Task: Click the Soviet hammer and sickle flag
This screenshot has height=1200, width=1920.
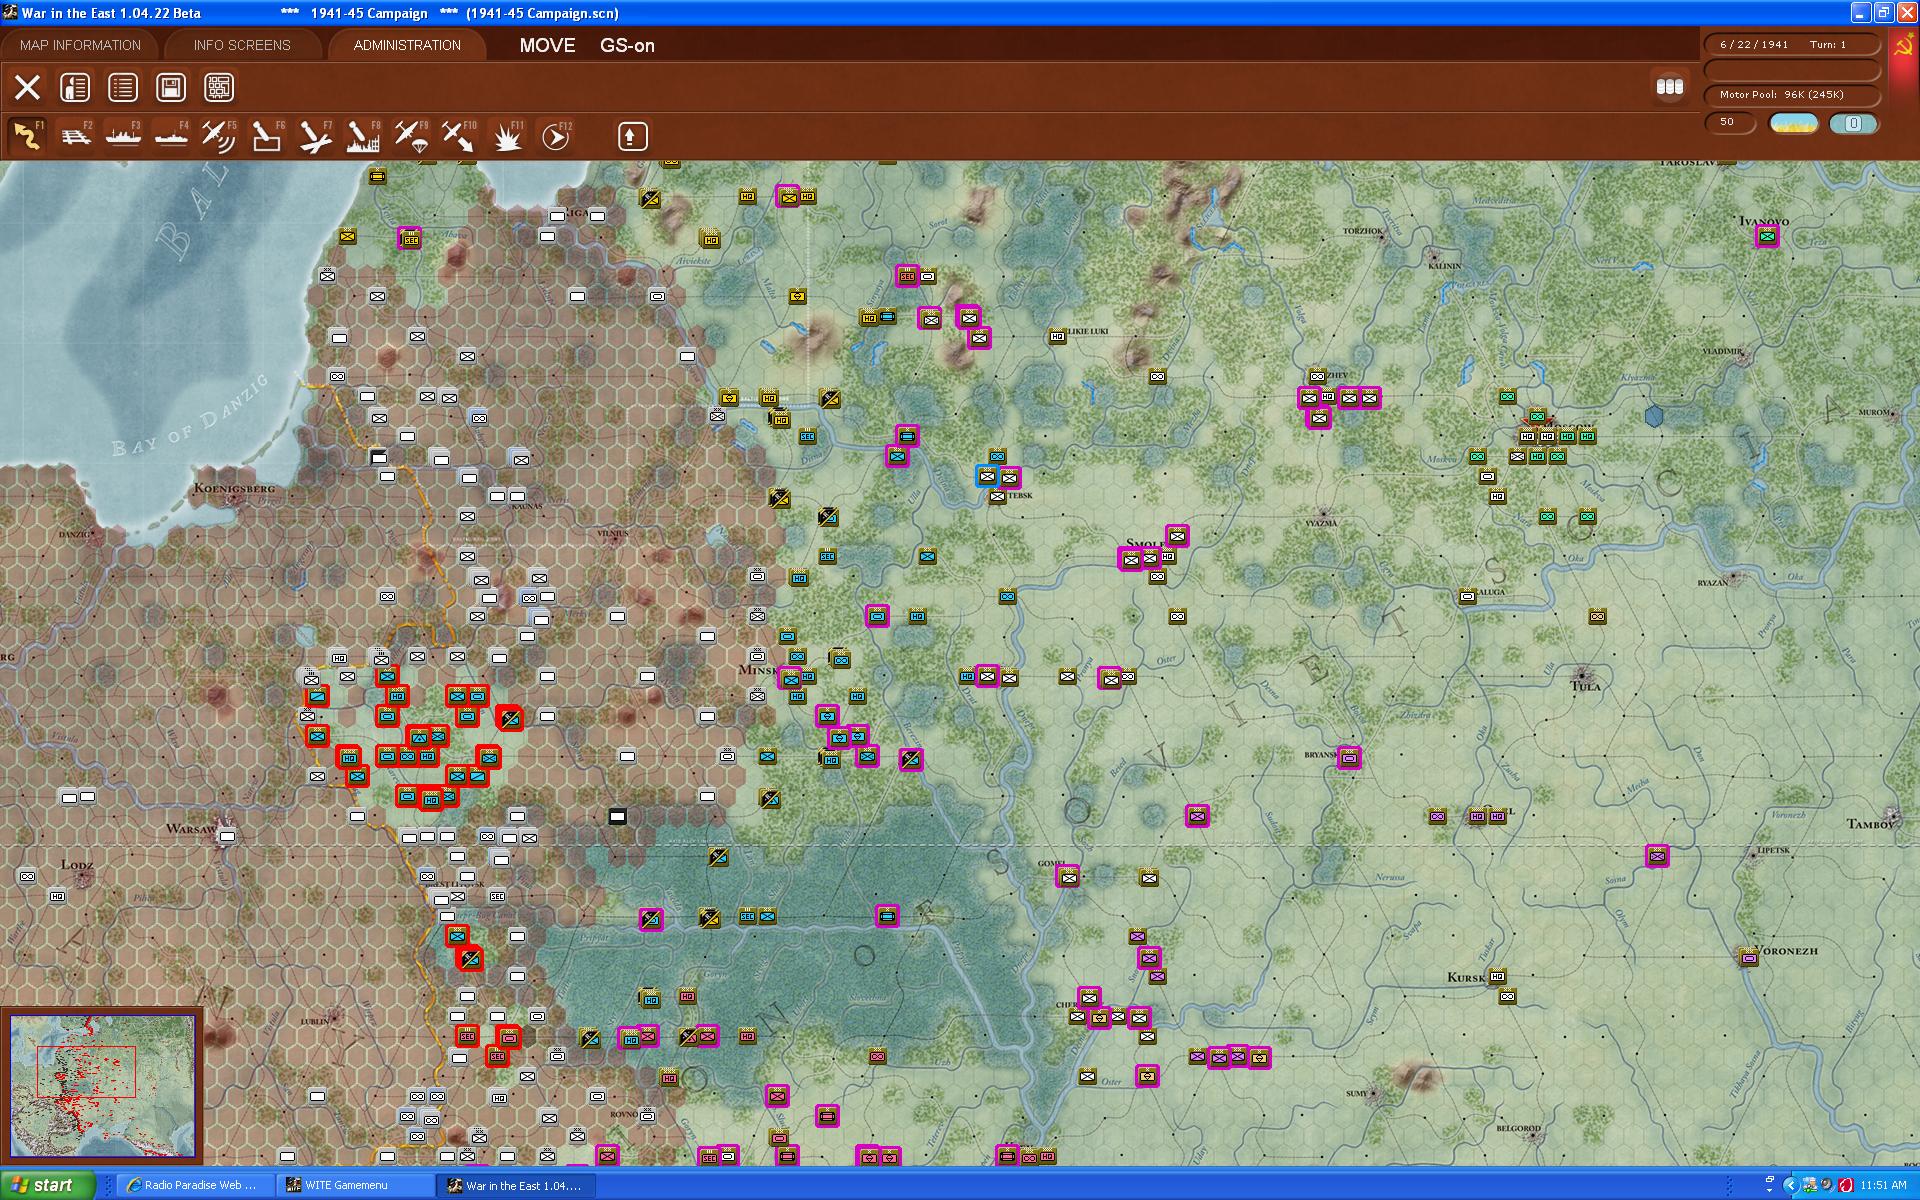Action: click(x=1903, y=48)
